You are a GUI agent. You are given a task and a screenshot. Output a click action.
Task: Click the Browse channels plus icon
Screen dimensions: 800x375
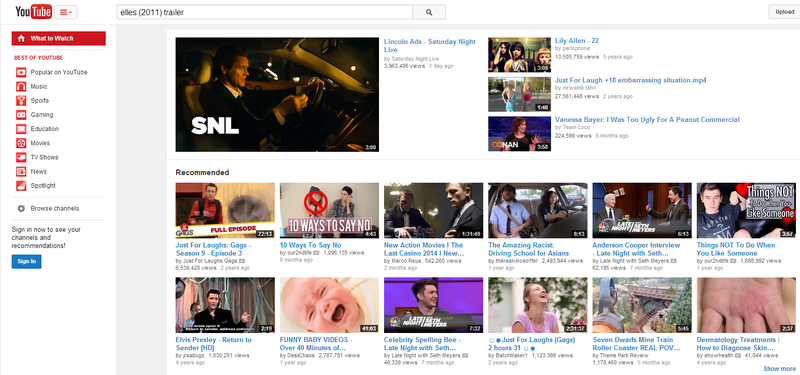(21, 208)
